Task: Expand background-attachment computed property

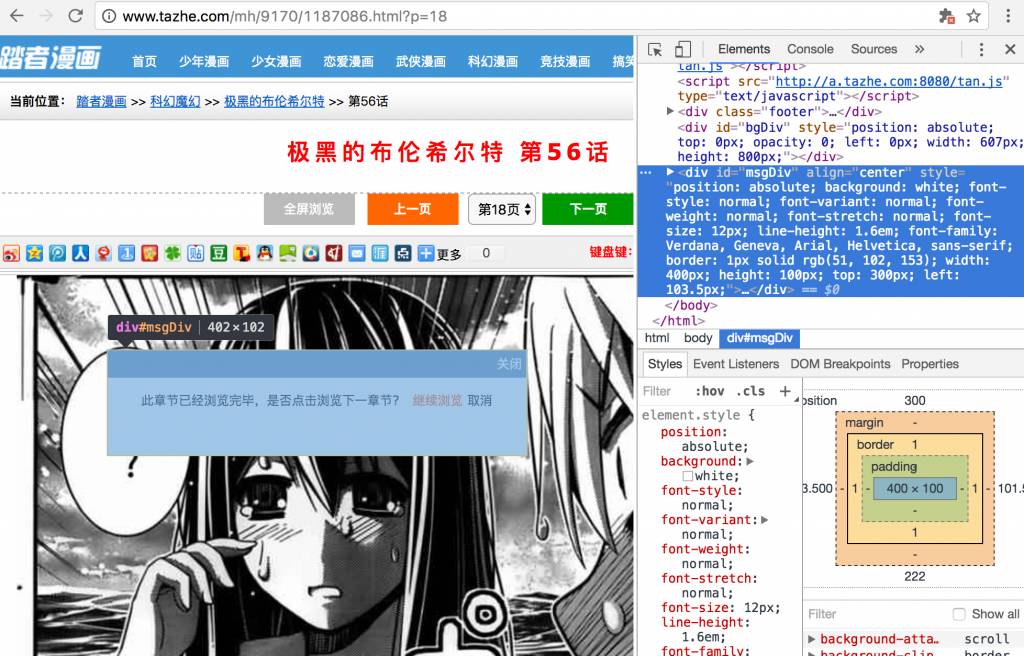Action: [811, 639]
